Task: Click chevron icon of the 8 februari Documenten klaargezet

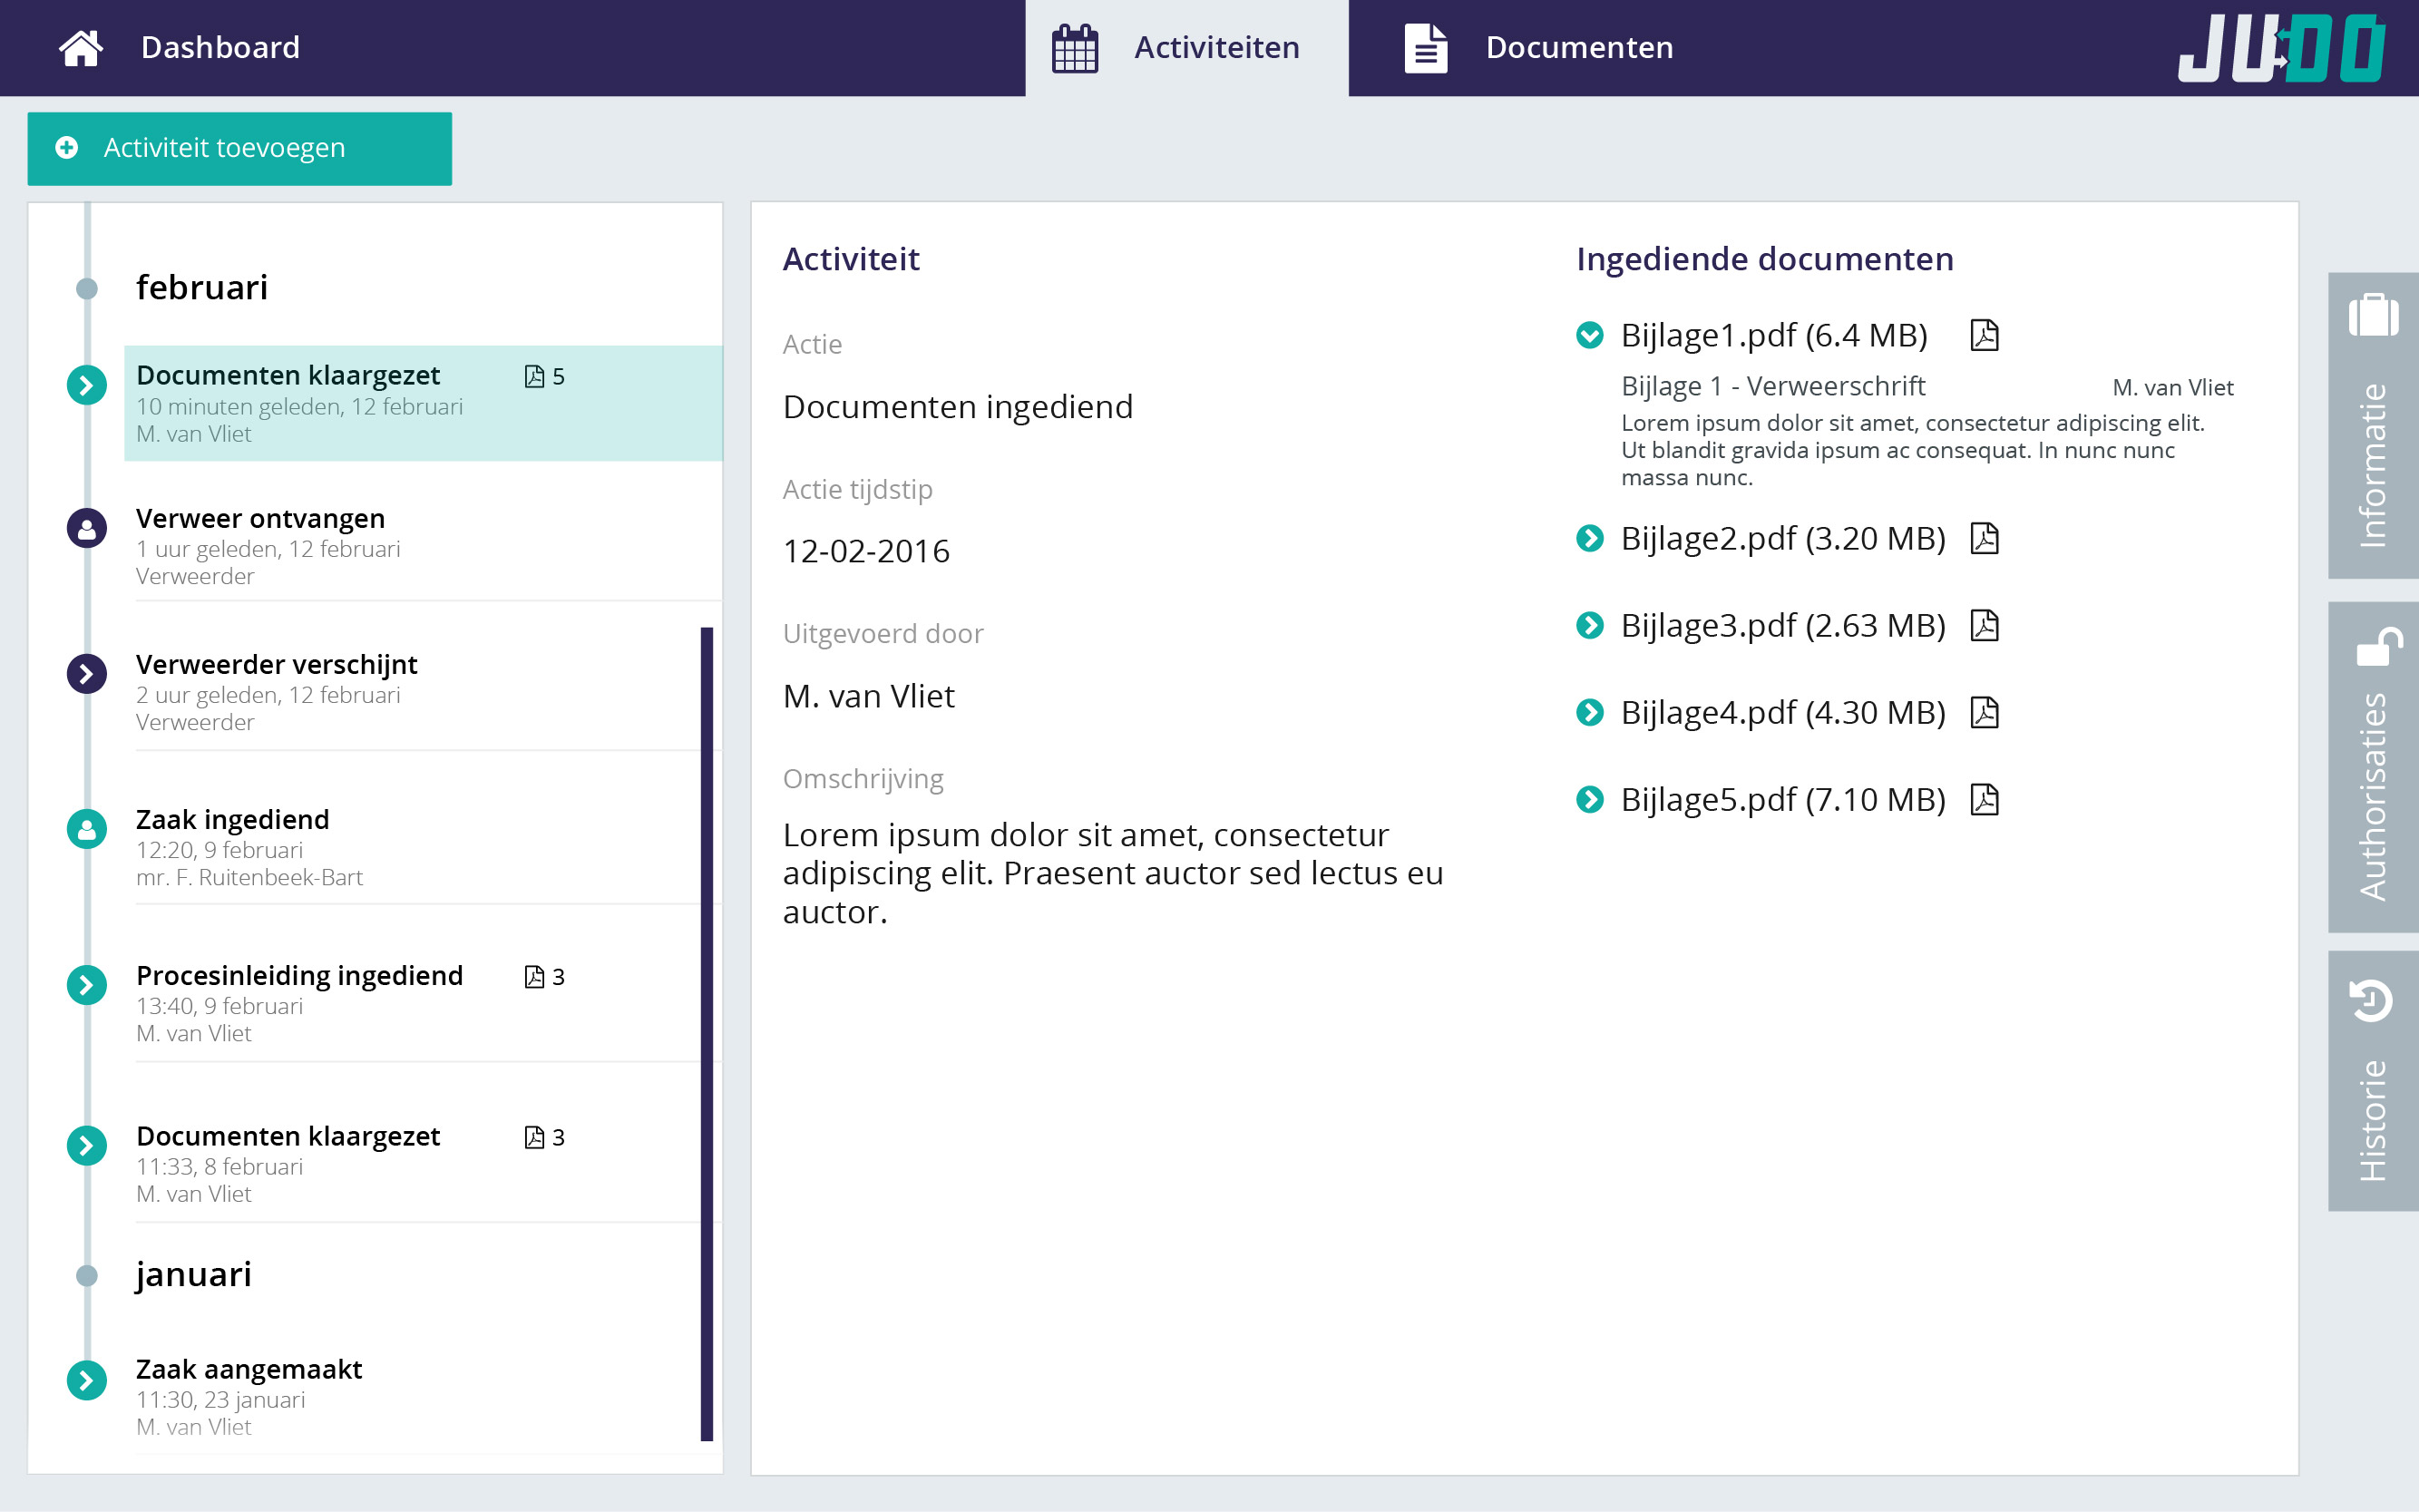Action: 87,1146
